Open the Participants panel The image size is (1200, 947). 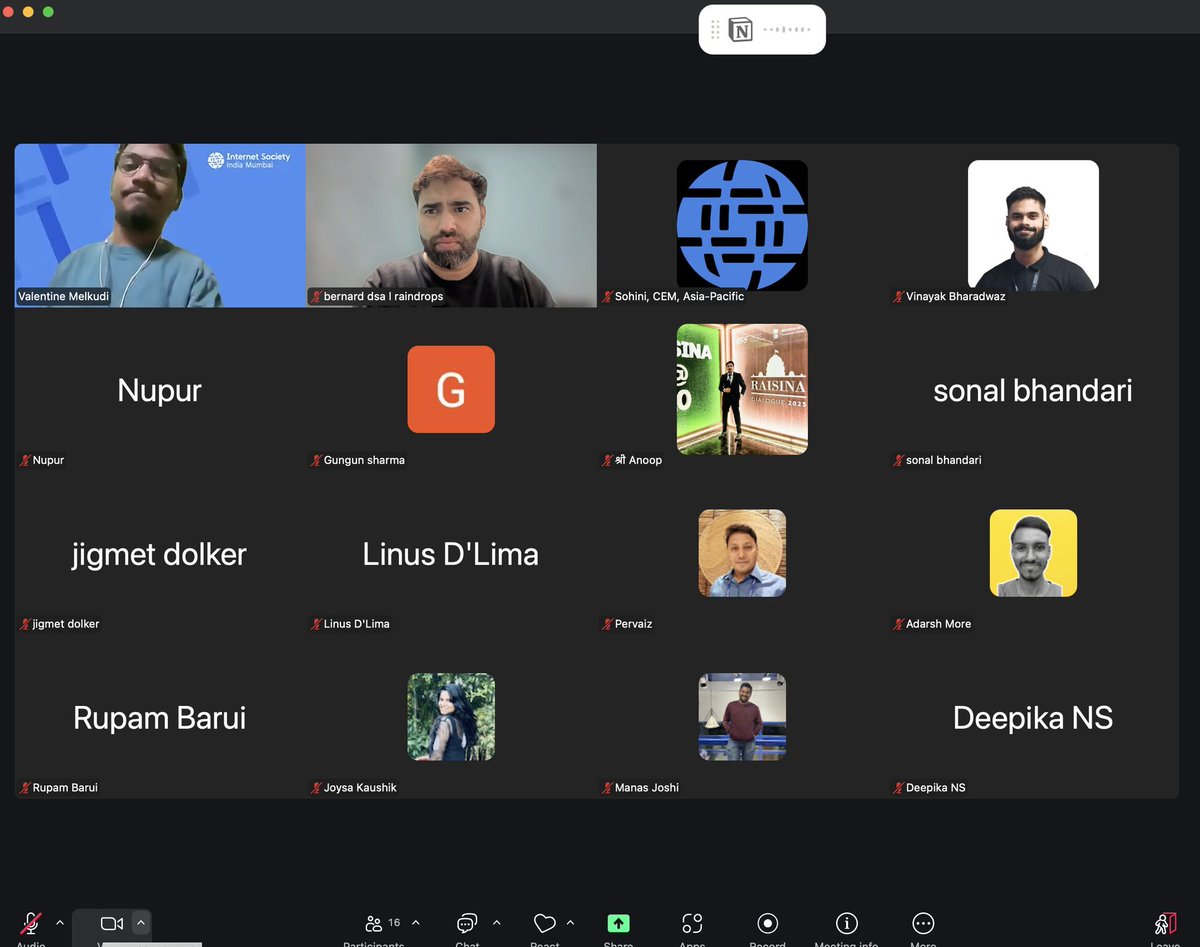click(x=374, y=923)
